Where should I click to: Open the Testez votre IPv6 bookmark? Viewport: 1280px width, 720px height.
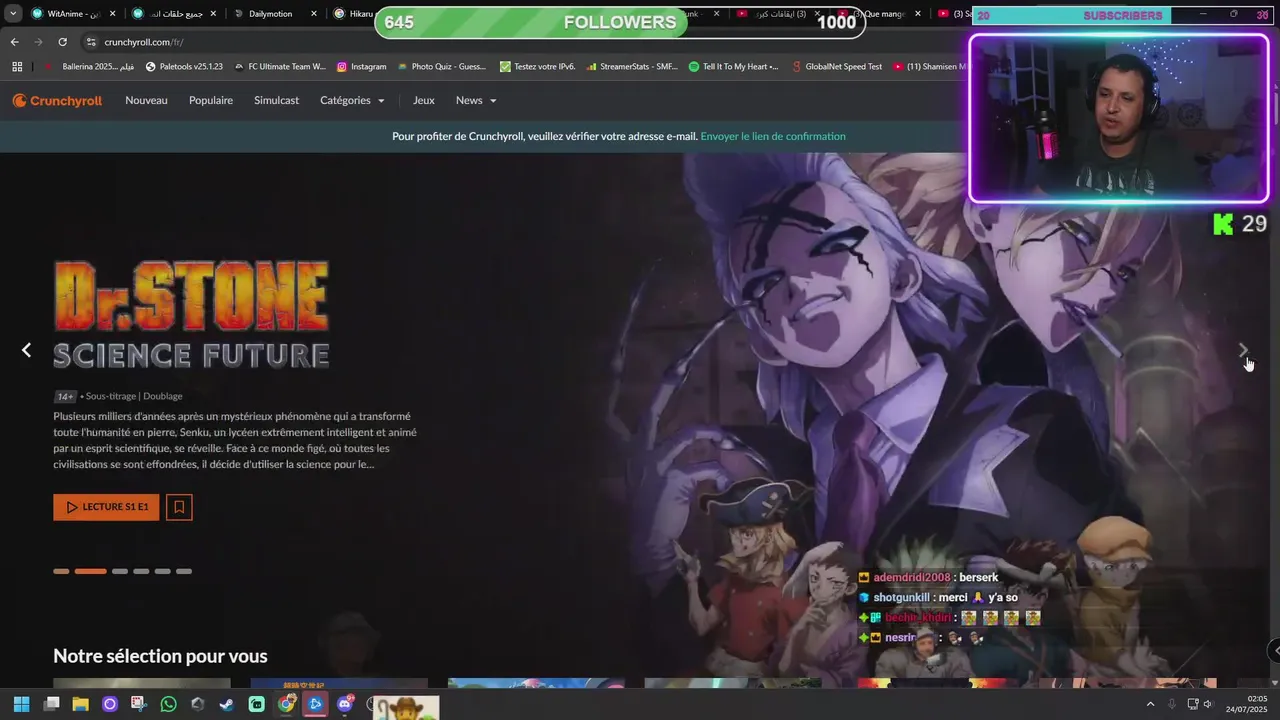pos(536,66)
